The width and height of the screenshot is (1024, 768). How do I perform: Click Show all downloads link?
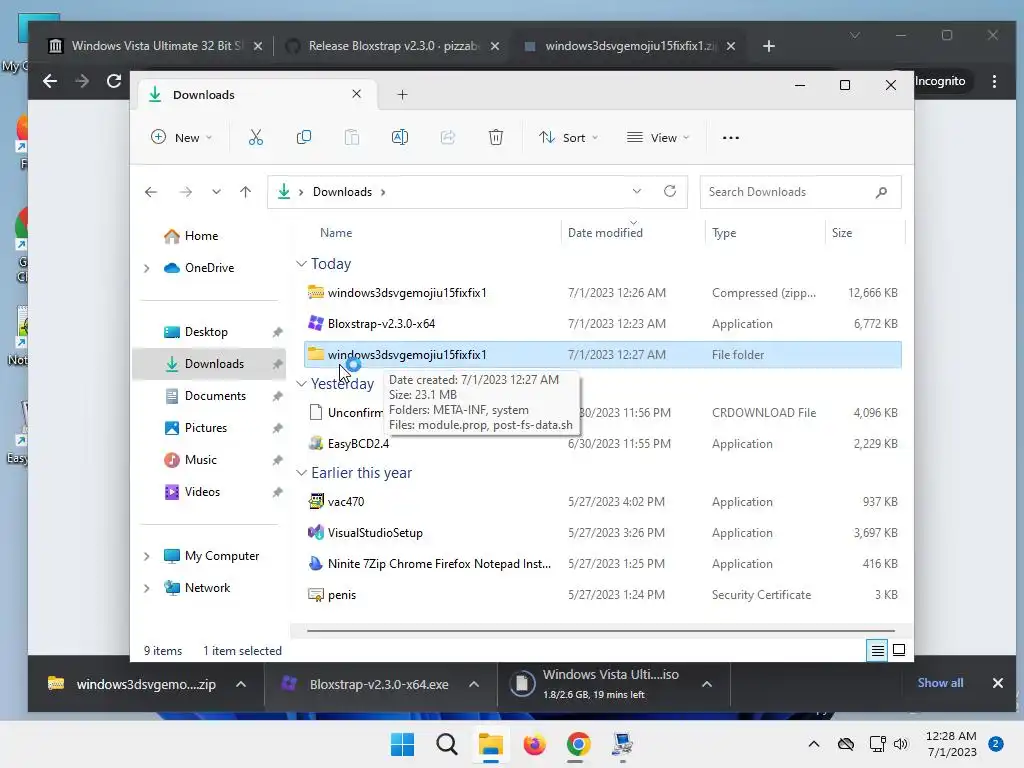tap(940, 682)
